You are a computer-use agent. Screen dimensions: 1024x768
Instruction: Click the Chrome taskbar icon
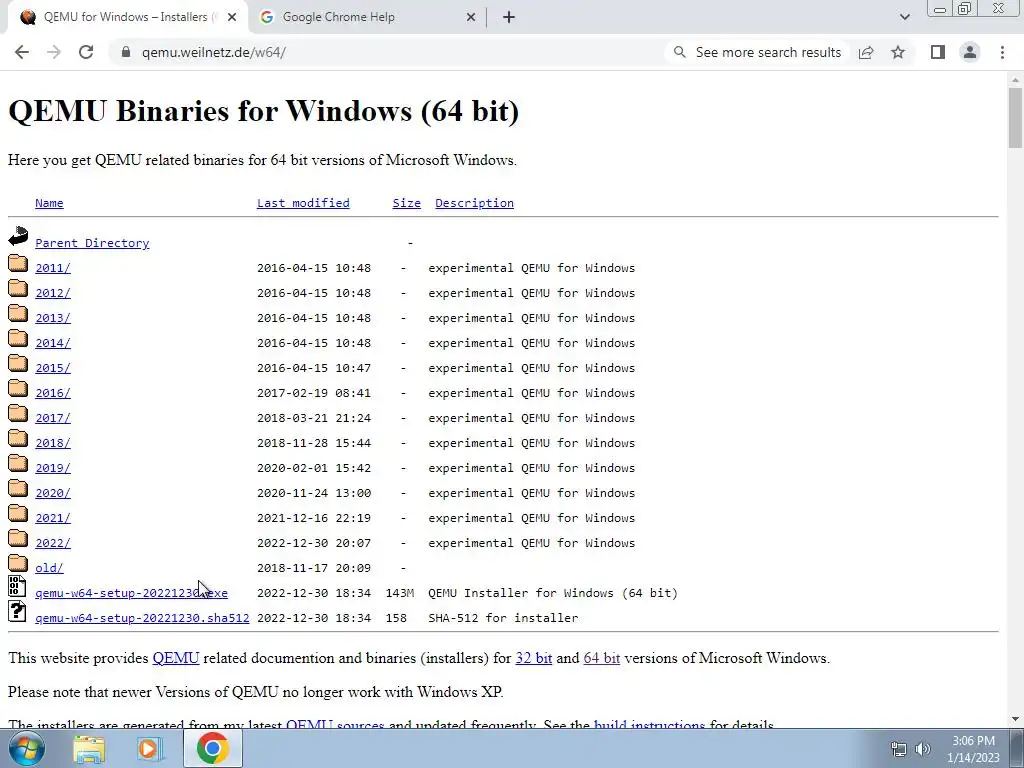pos(212,748)
